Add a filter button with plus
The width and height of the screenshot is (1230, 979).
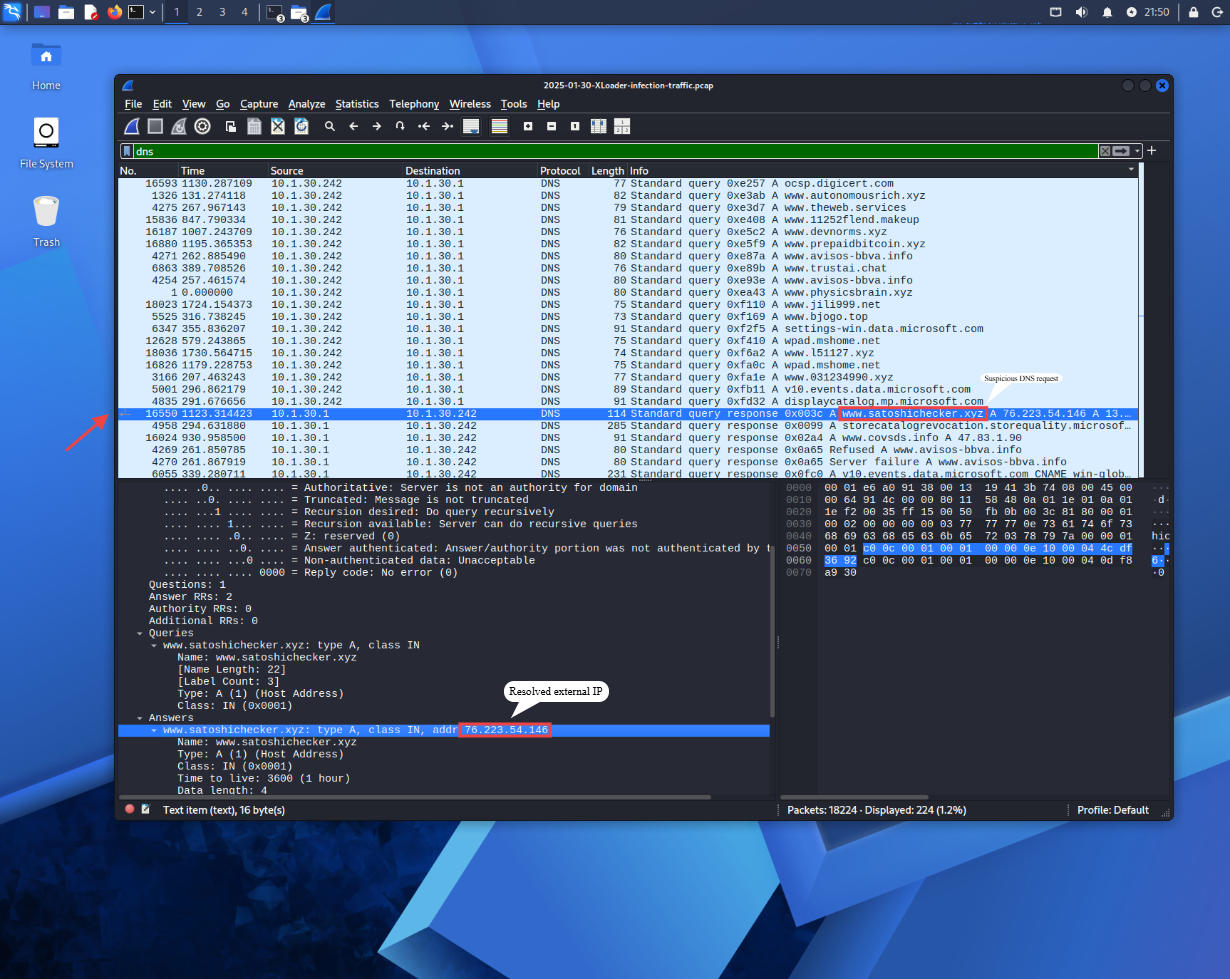click(x=1152, y=151)
